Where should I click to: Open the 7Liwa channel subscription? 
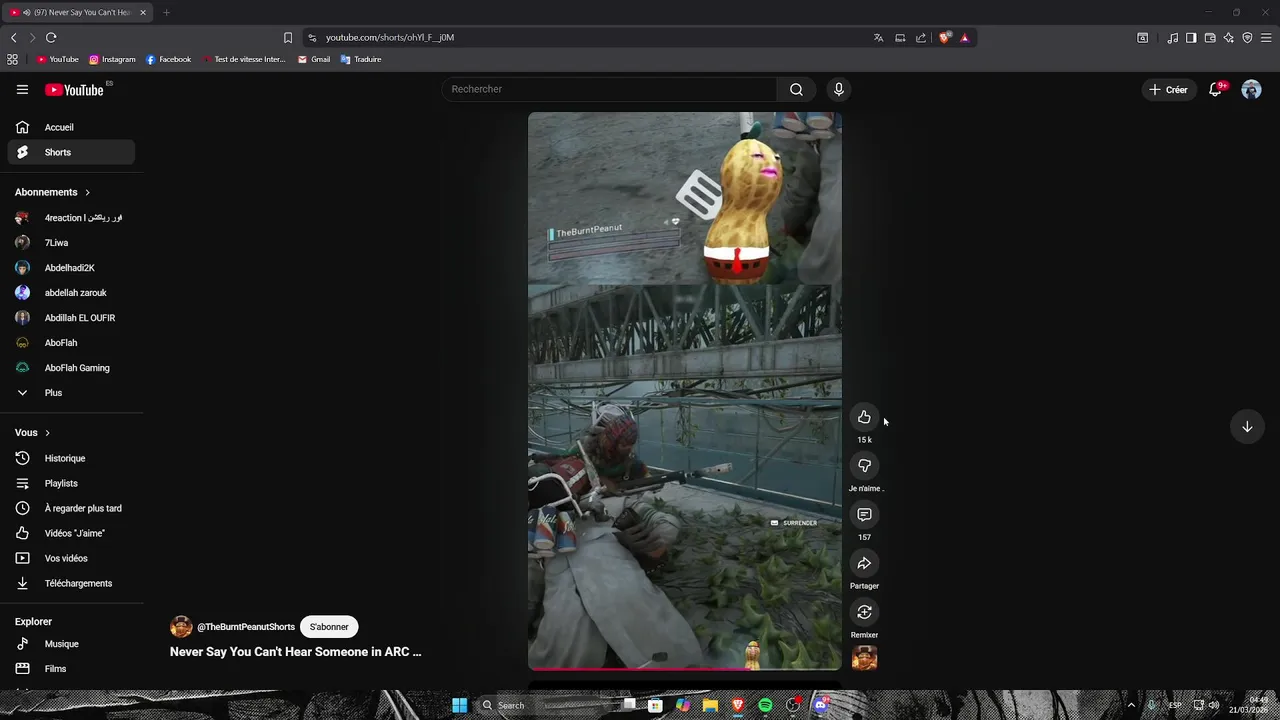tap(71, 242)
